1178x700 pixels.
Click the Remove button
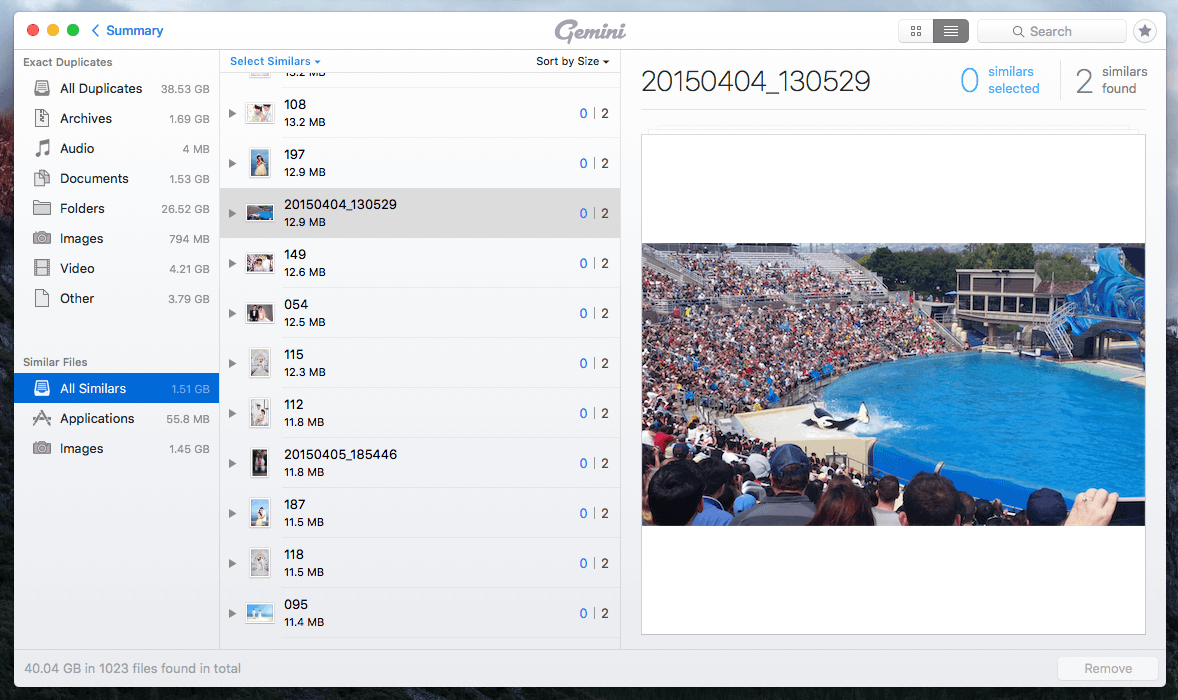[1107, 668]
